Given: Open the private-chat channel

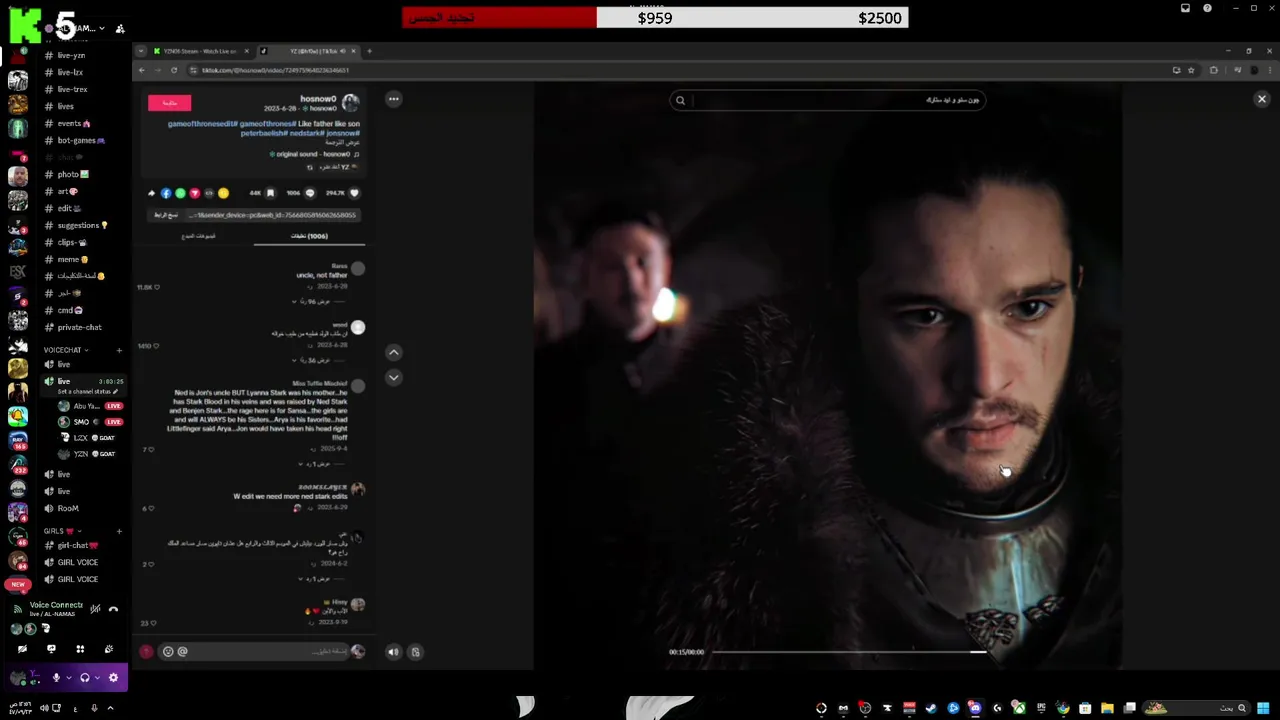Looking at the screenshot, I should point(78,327).
